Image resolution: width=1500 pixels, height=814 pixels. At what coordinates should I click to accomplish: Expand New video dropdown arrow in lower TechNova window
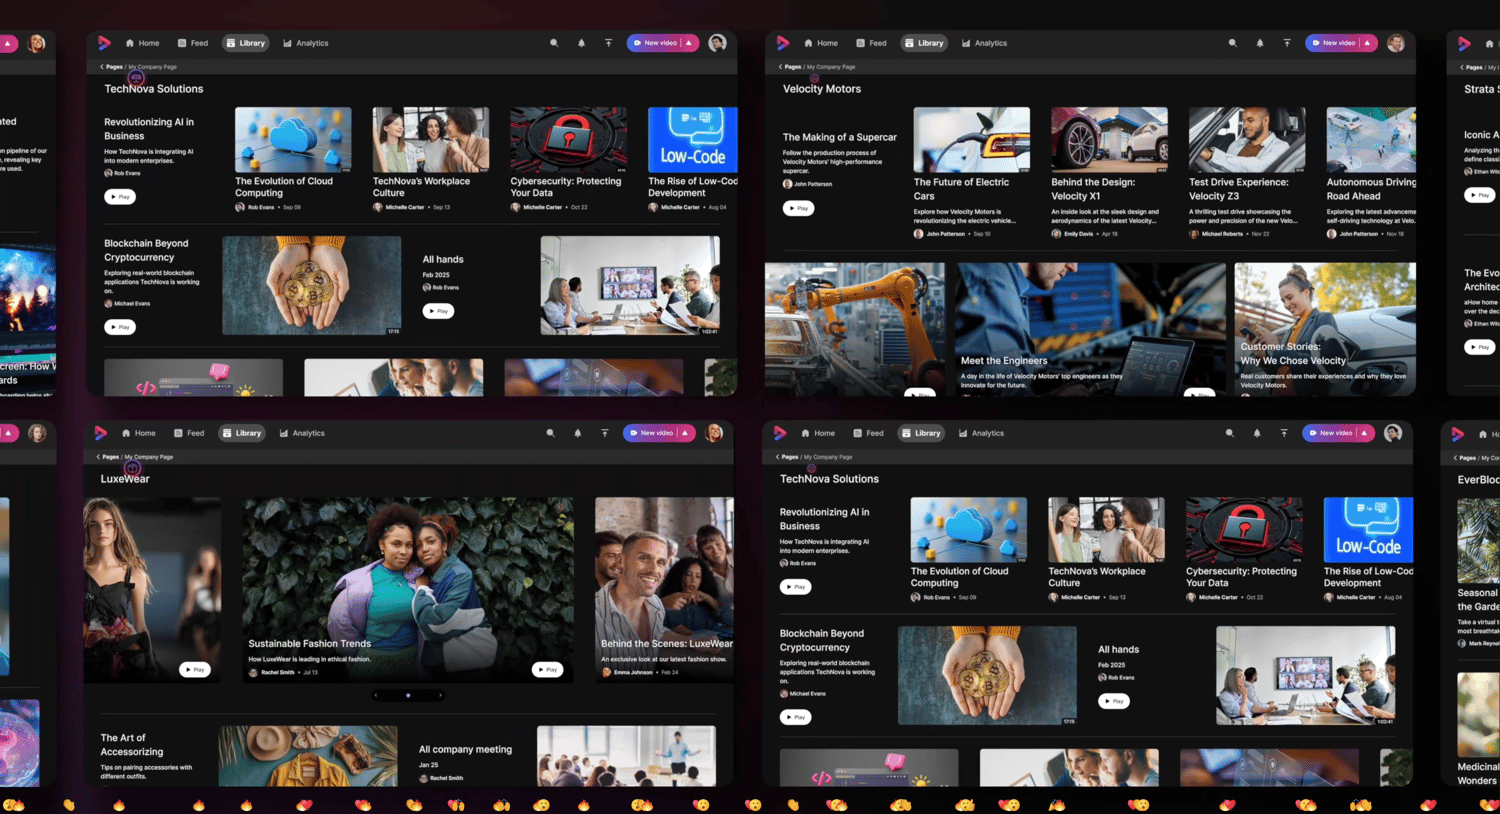(1364, 433)
